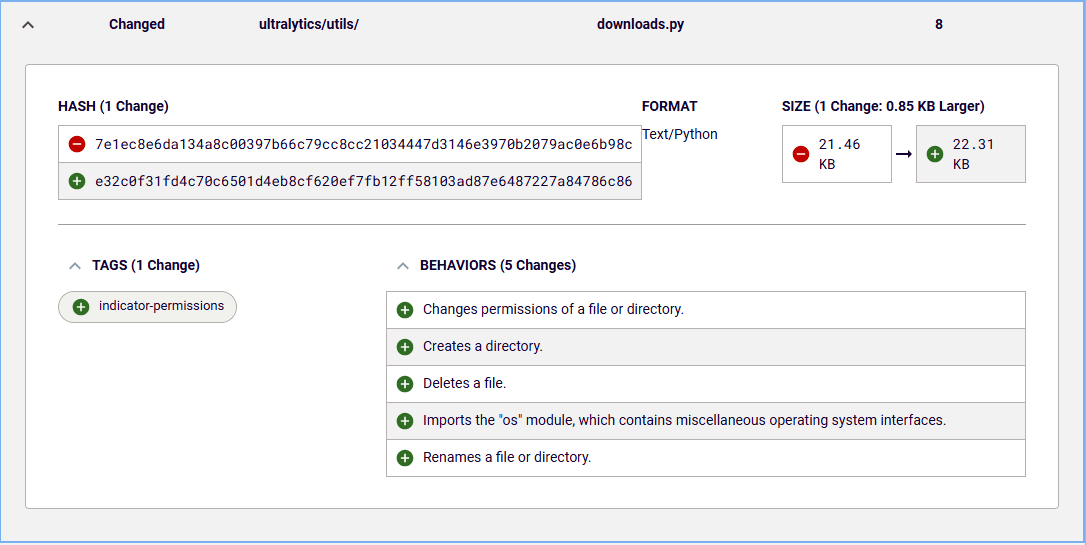Collapse the TAGS (1 Change) section
The height and width of the screenshot is (545, 1086).
coord(75,266)
